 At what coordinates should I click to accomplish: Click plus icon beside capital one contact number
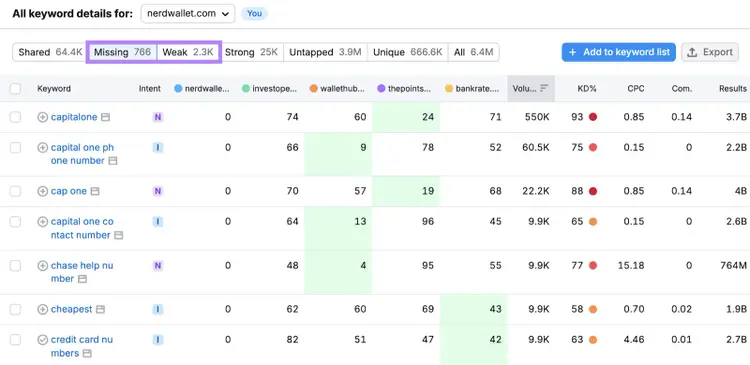43,222
